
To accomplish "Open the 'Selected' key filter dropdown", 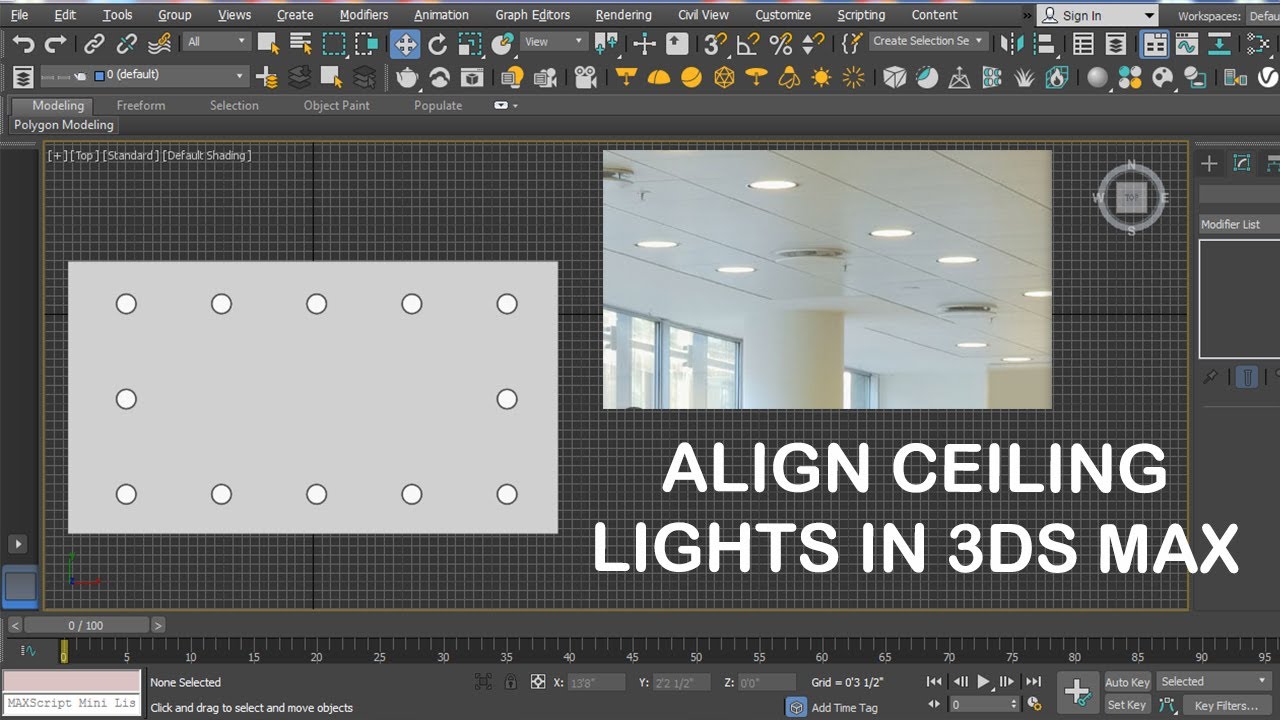I will 1214,681.
